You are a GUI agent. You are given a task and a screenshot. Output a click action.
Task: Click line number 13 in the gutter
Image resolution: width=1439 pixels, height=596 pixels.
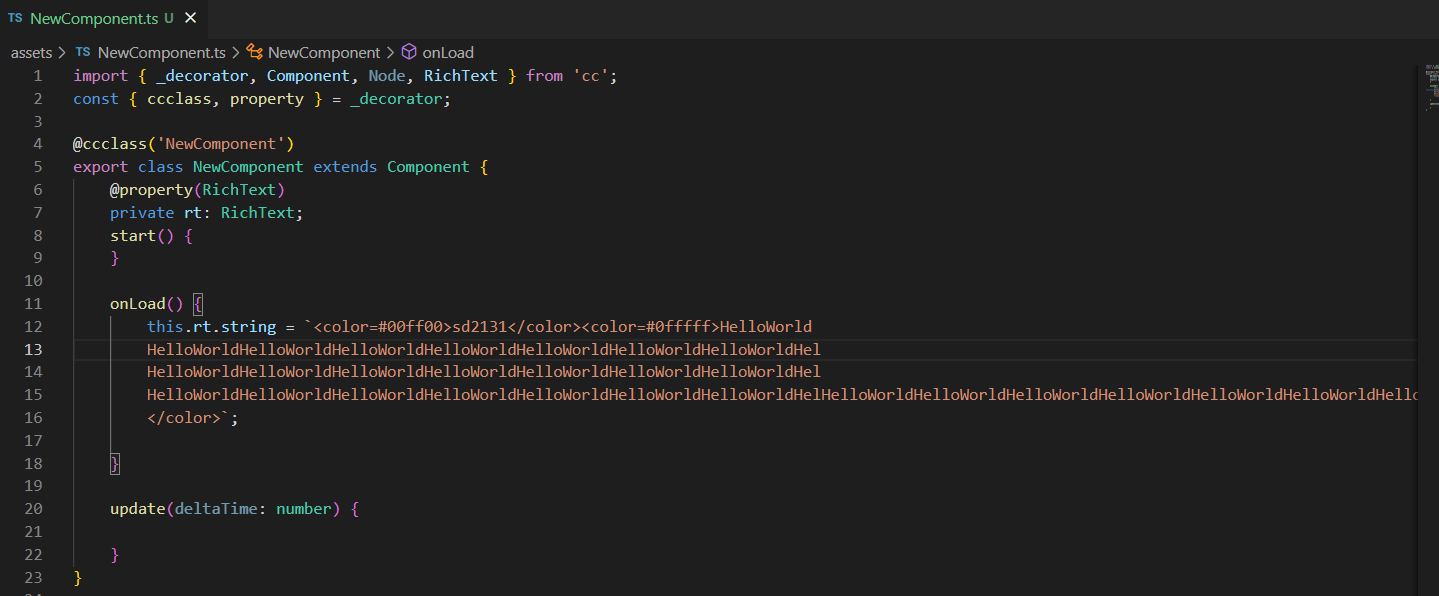coord(34,349)
